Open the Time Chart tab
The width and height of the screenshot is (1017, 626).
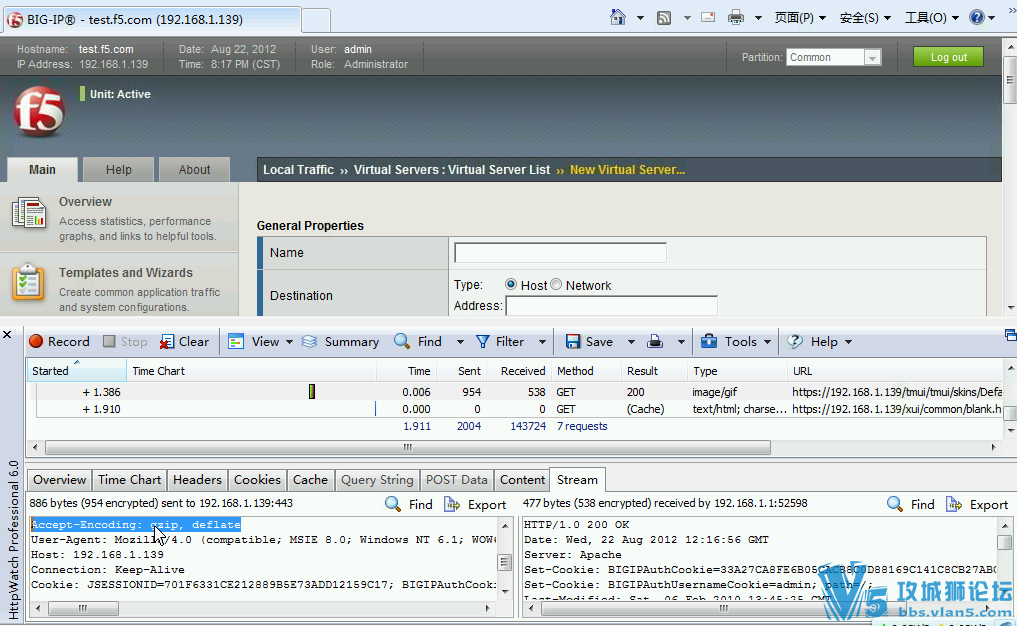pyautogui.click(x=130, y=479)
